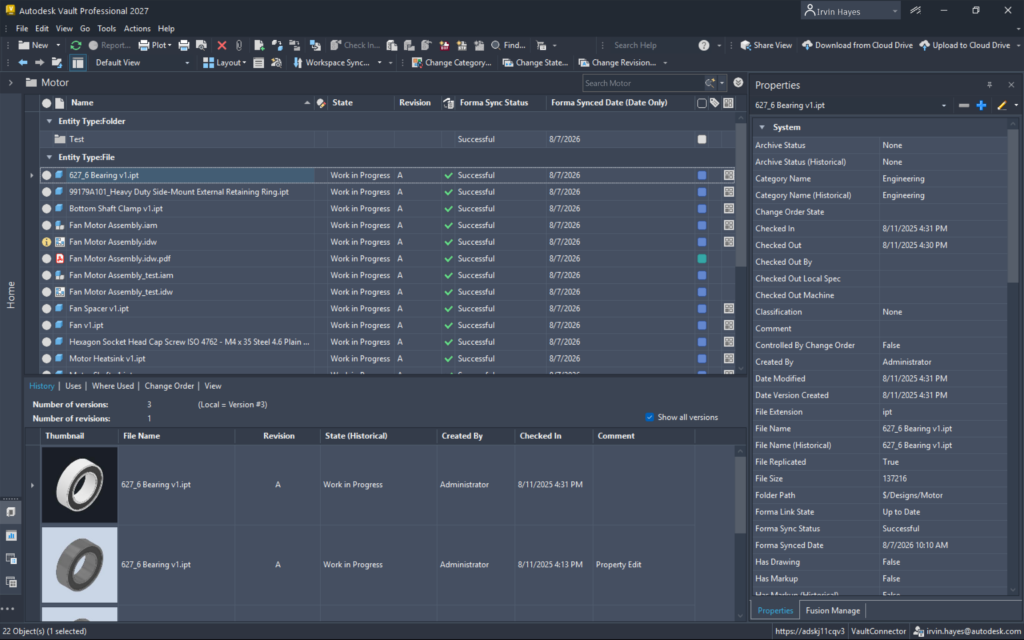Click the info status icon for Fan Motor Assembly.idw
Screen dimensions: 1024x640
pos(46,242)
